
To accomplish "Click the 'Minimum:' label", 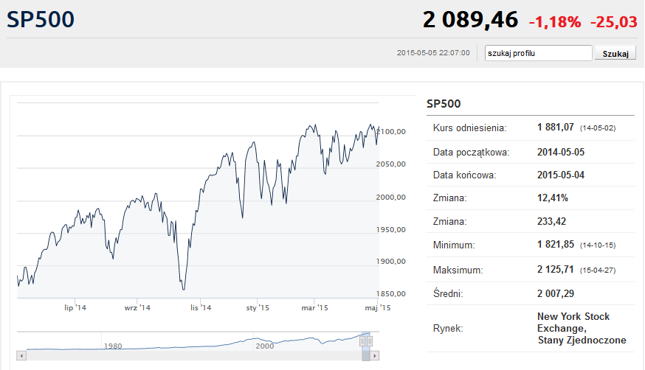I will [x=454, y=245].
